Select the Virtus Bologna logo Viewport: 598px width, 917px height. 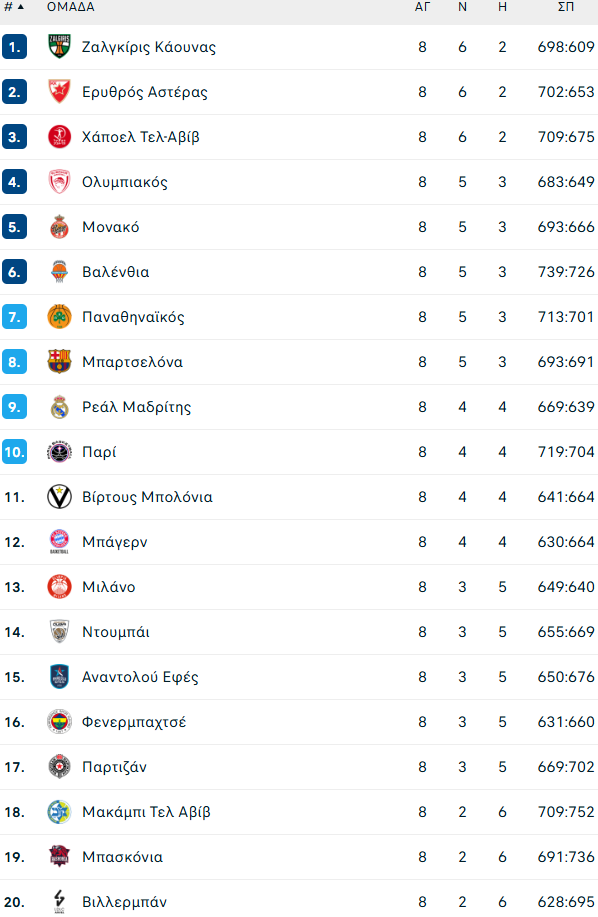pyautogui.click(x=59, y=496)
